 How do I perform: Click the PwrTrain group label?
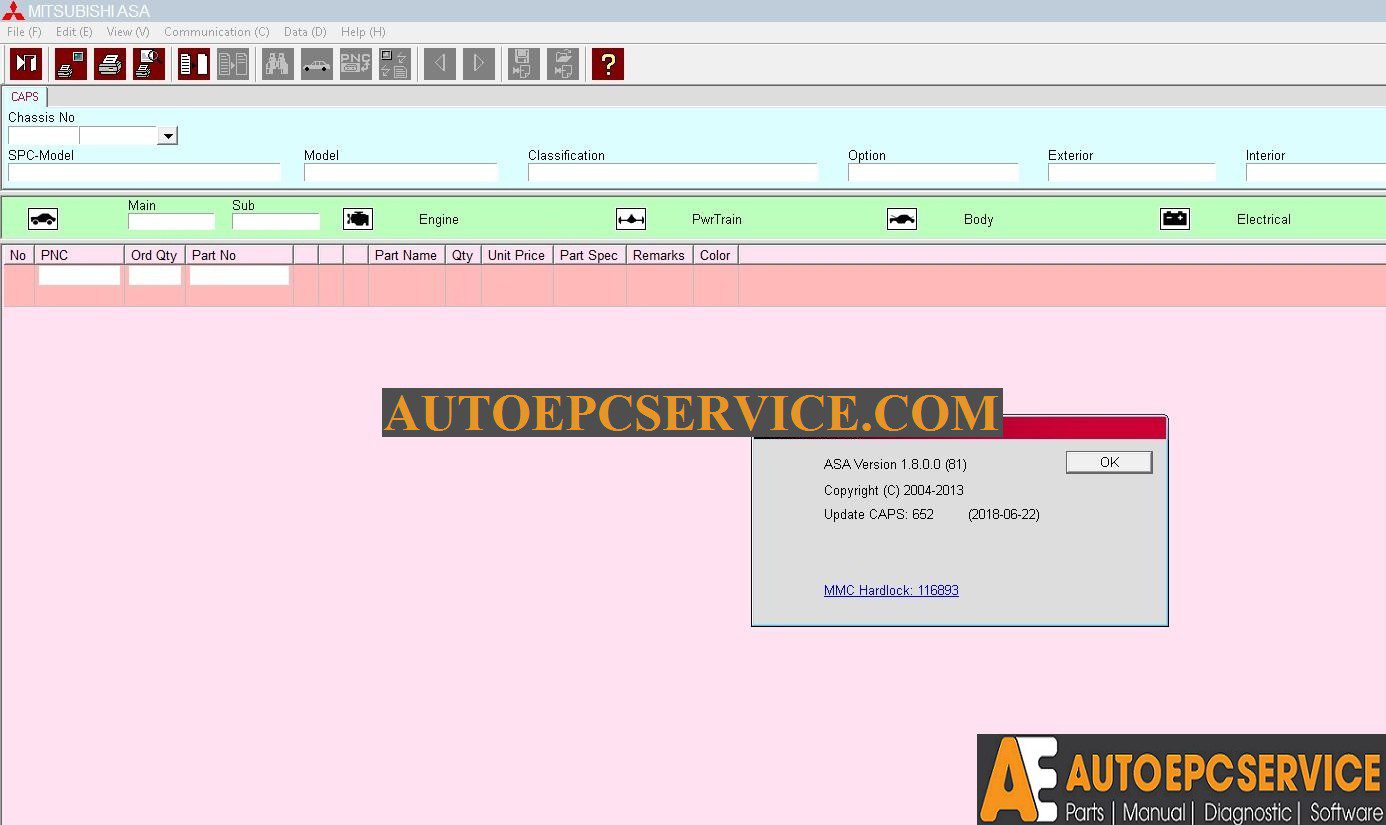tap(717, 219)
